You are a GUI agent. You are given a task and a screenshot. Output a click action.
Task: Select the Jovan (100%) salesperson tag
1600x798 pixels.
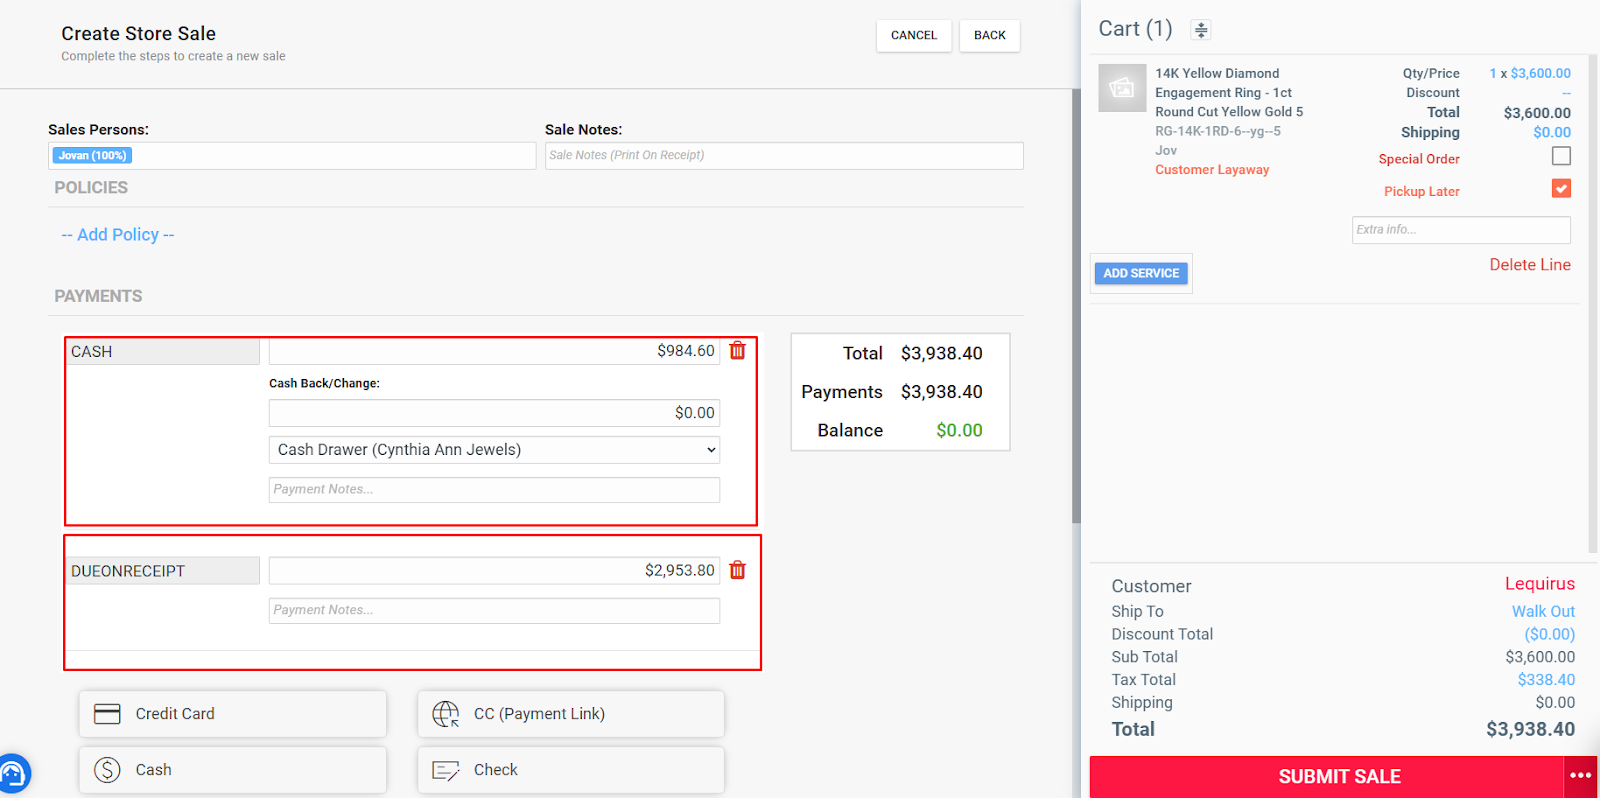92,155
